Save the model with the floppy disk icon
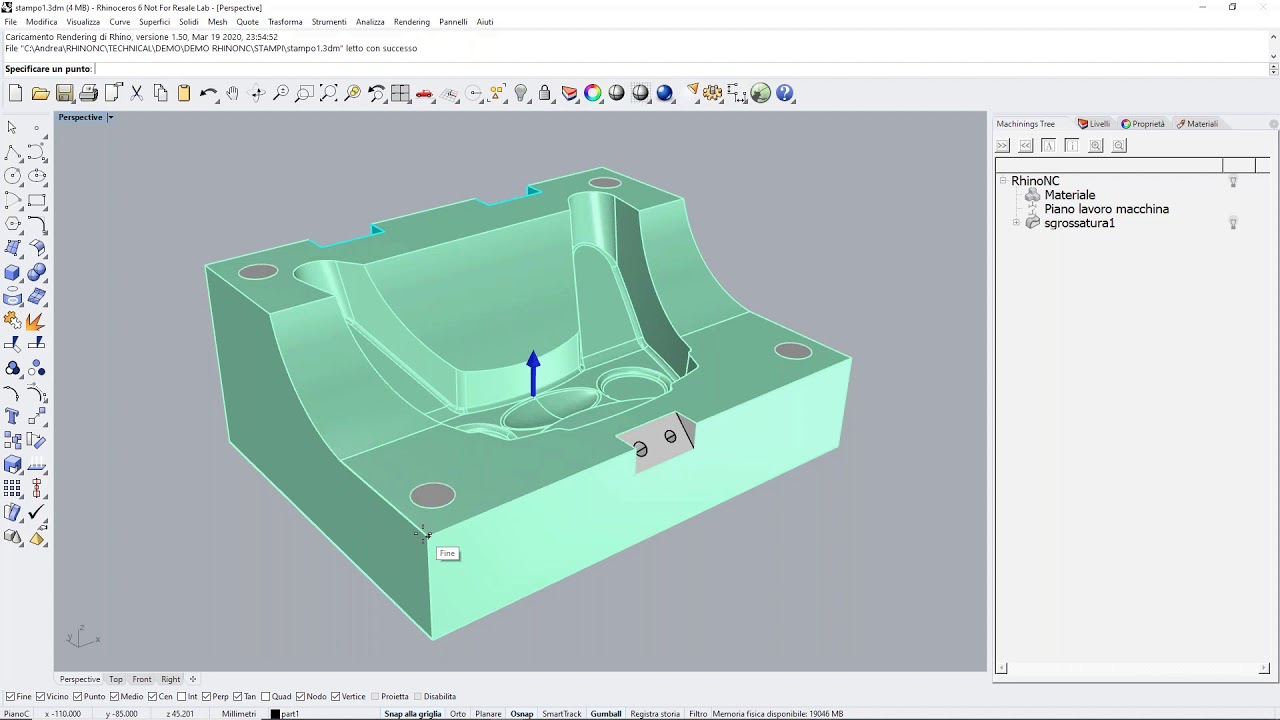Image resolution: width=1280 pixels, height=720 pixels. (x=64, y=93)
